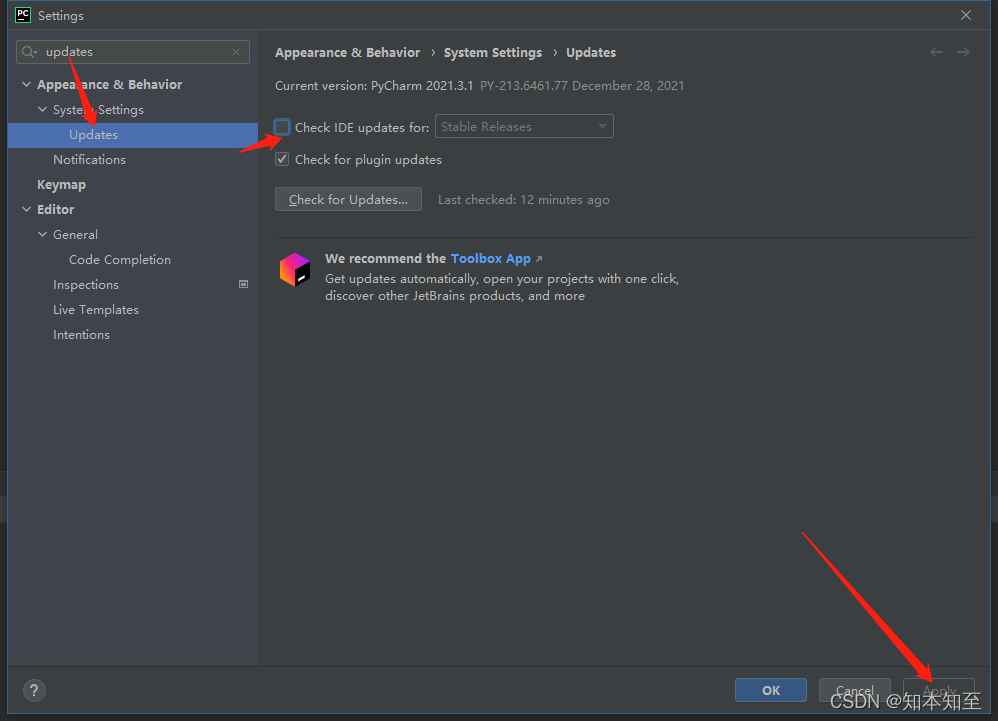Confirm settings with OK button

771,690
